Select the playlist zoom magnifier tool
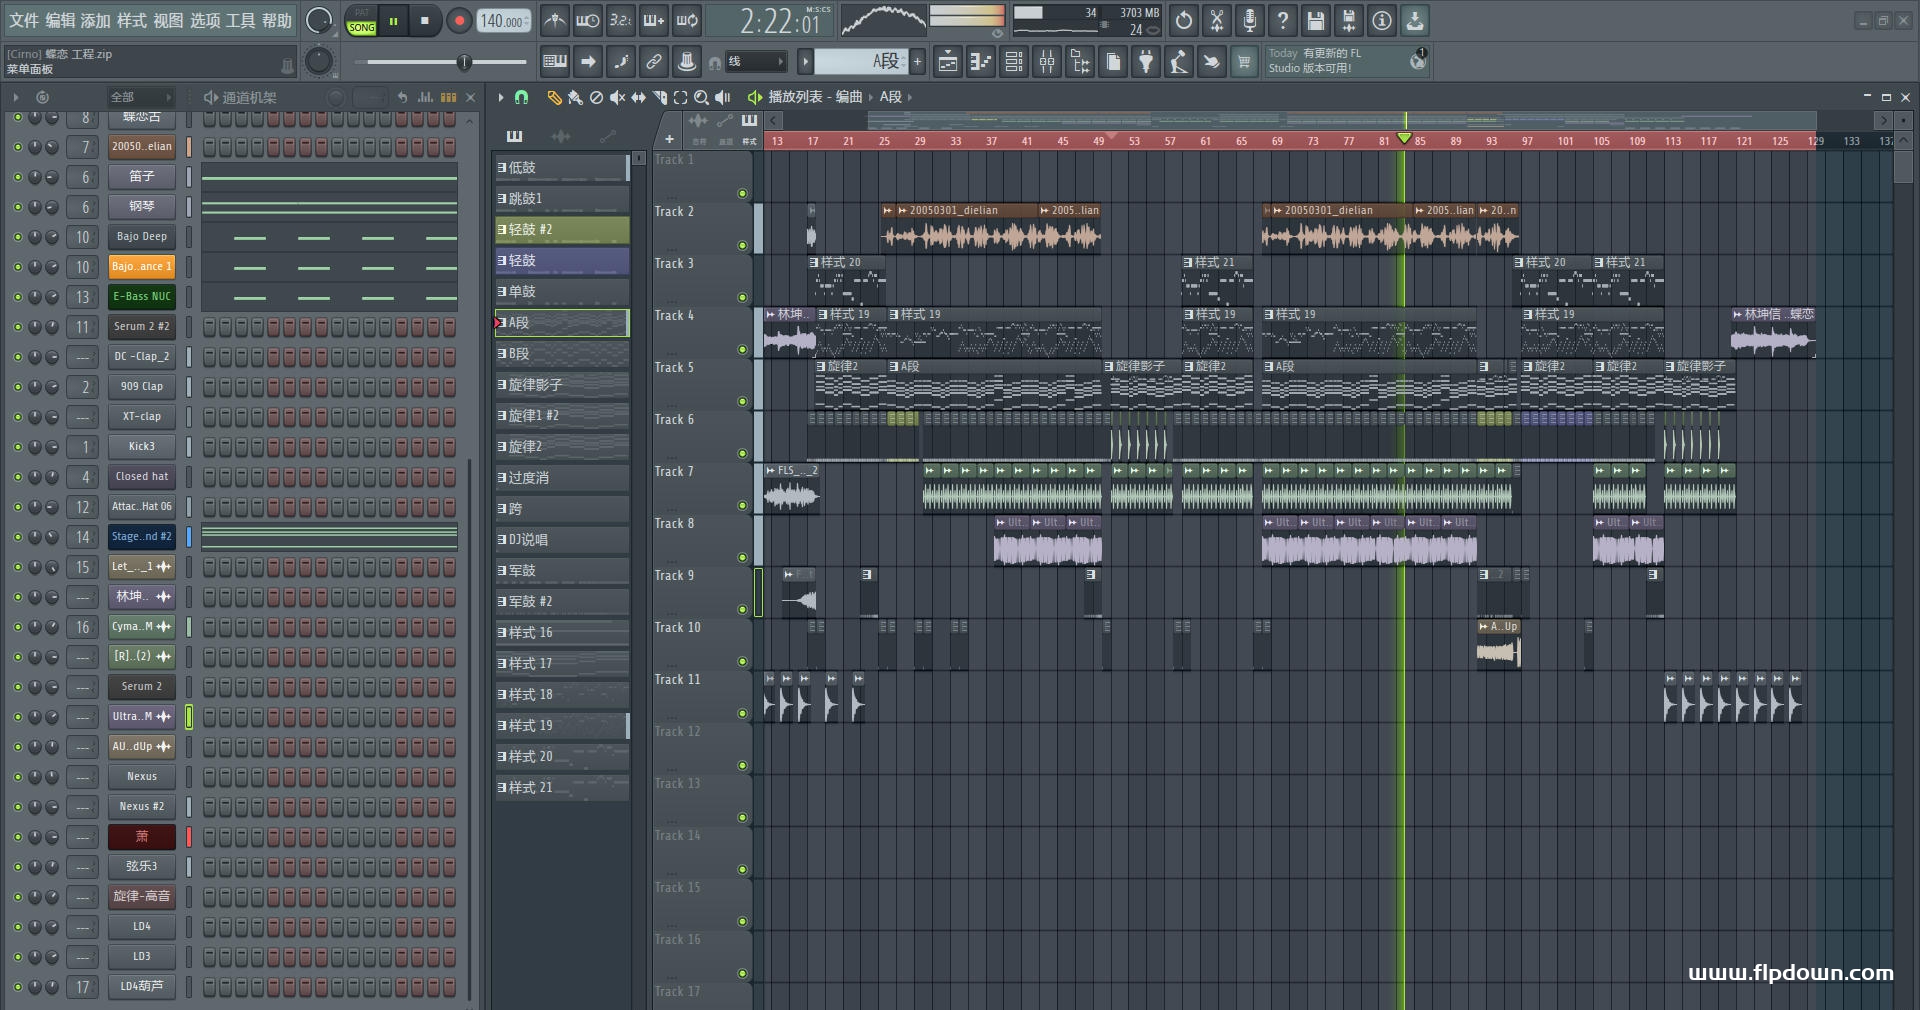 point(701,97)
